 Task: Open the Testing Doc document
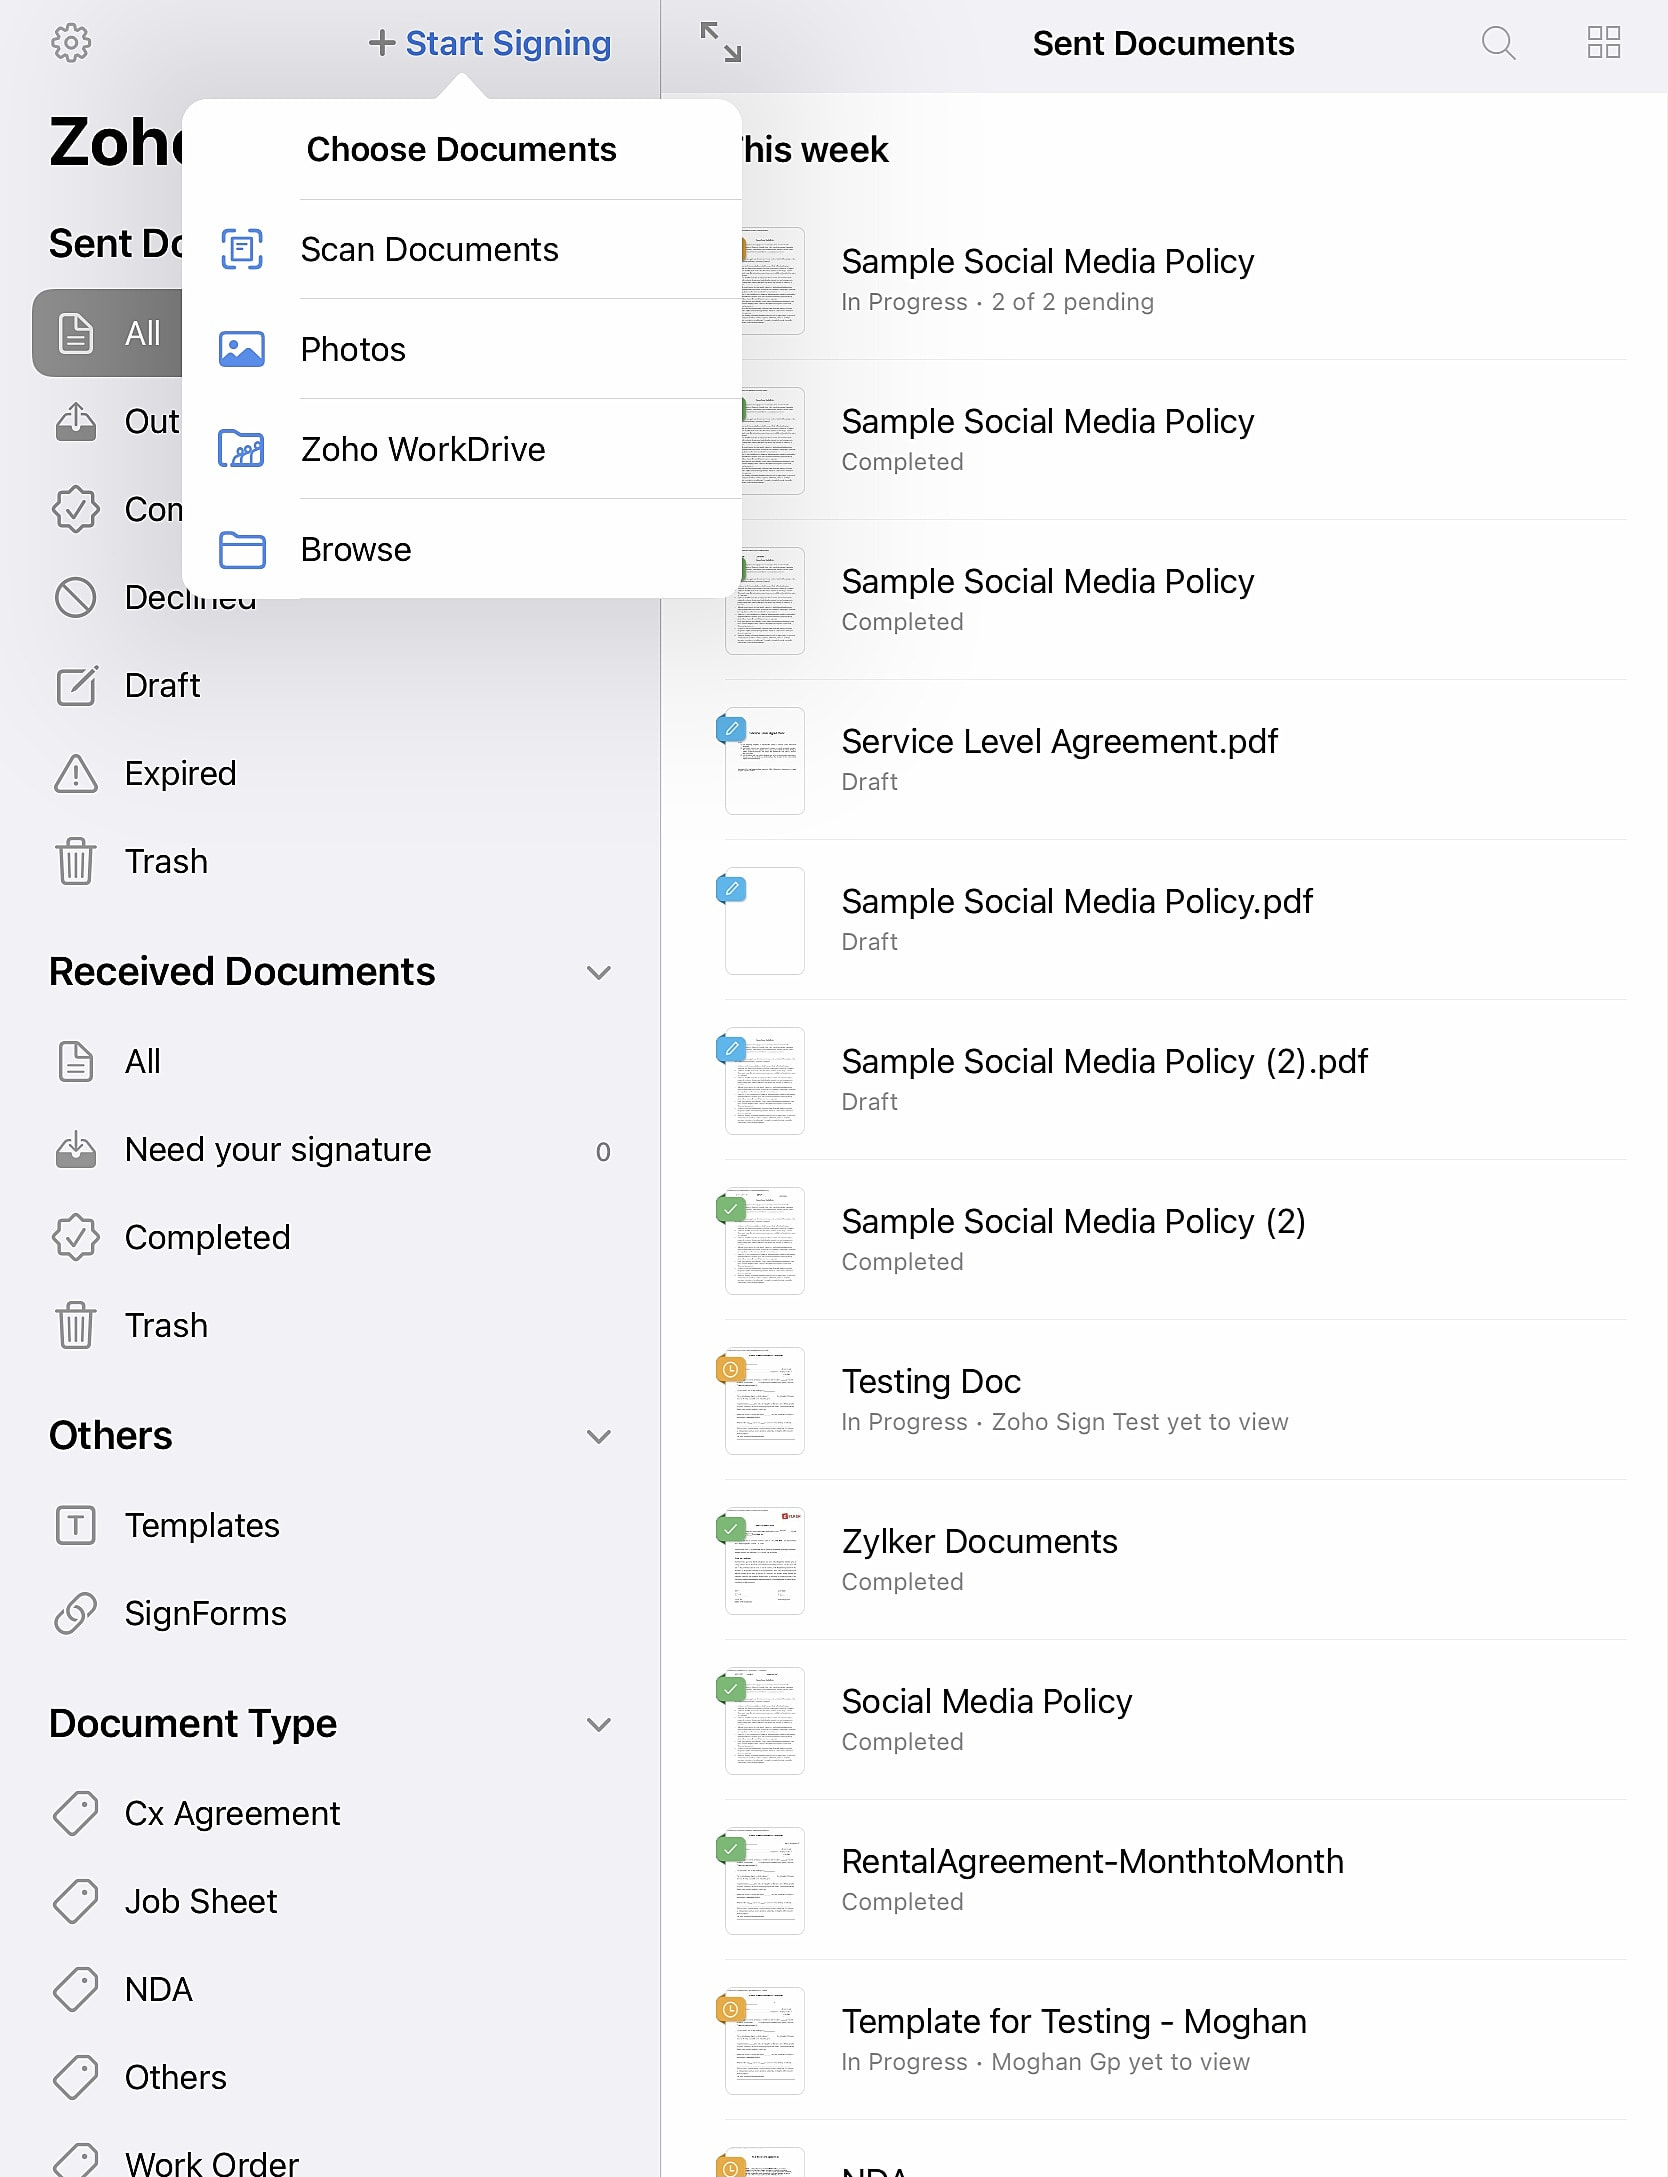(x=1164, y=1400)
